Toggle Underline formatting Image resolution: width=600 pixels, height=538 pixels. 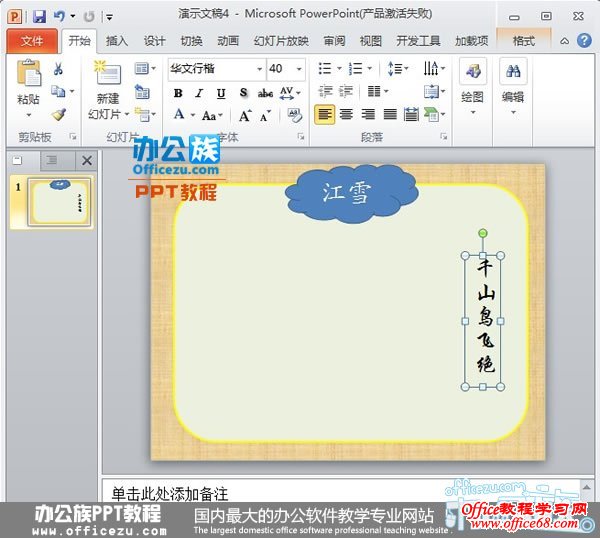coord(220,93)
